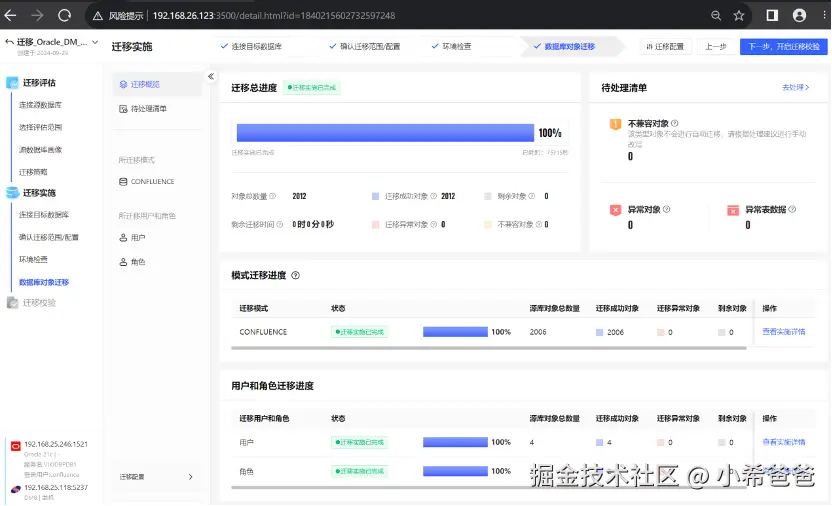The image size is (832, 506).
Task: Click help icon next to 迁移异常对象
Action: (434, 224)
